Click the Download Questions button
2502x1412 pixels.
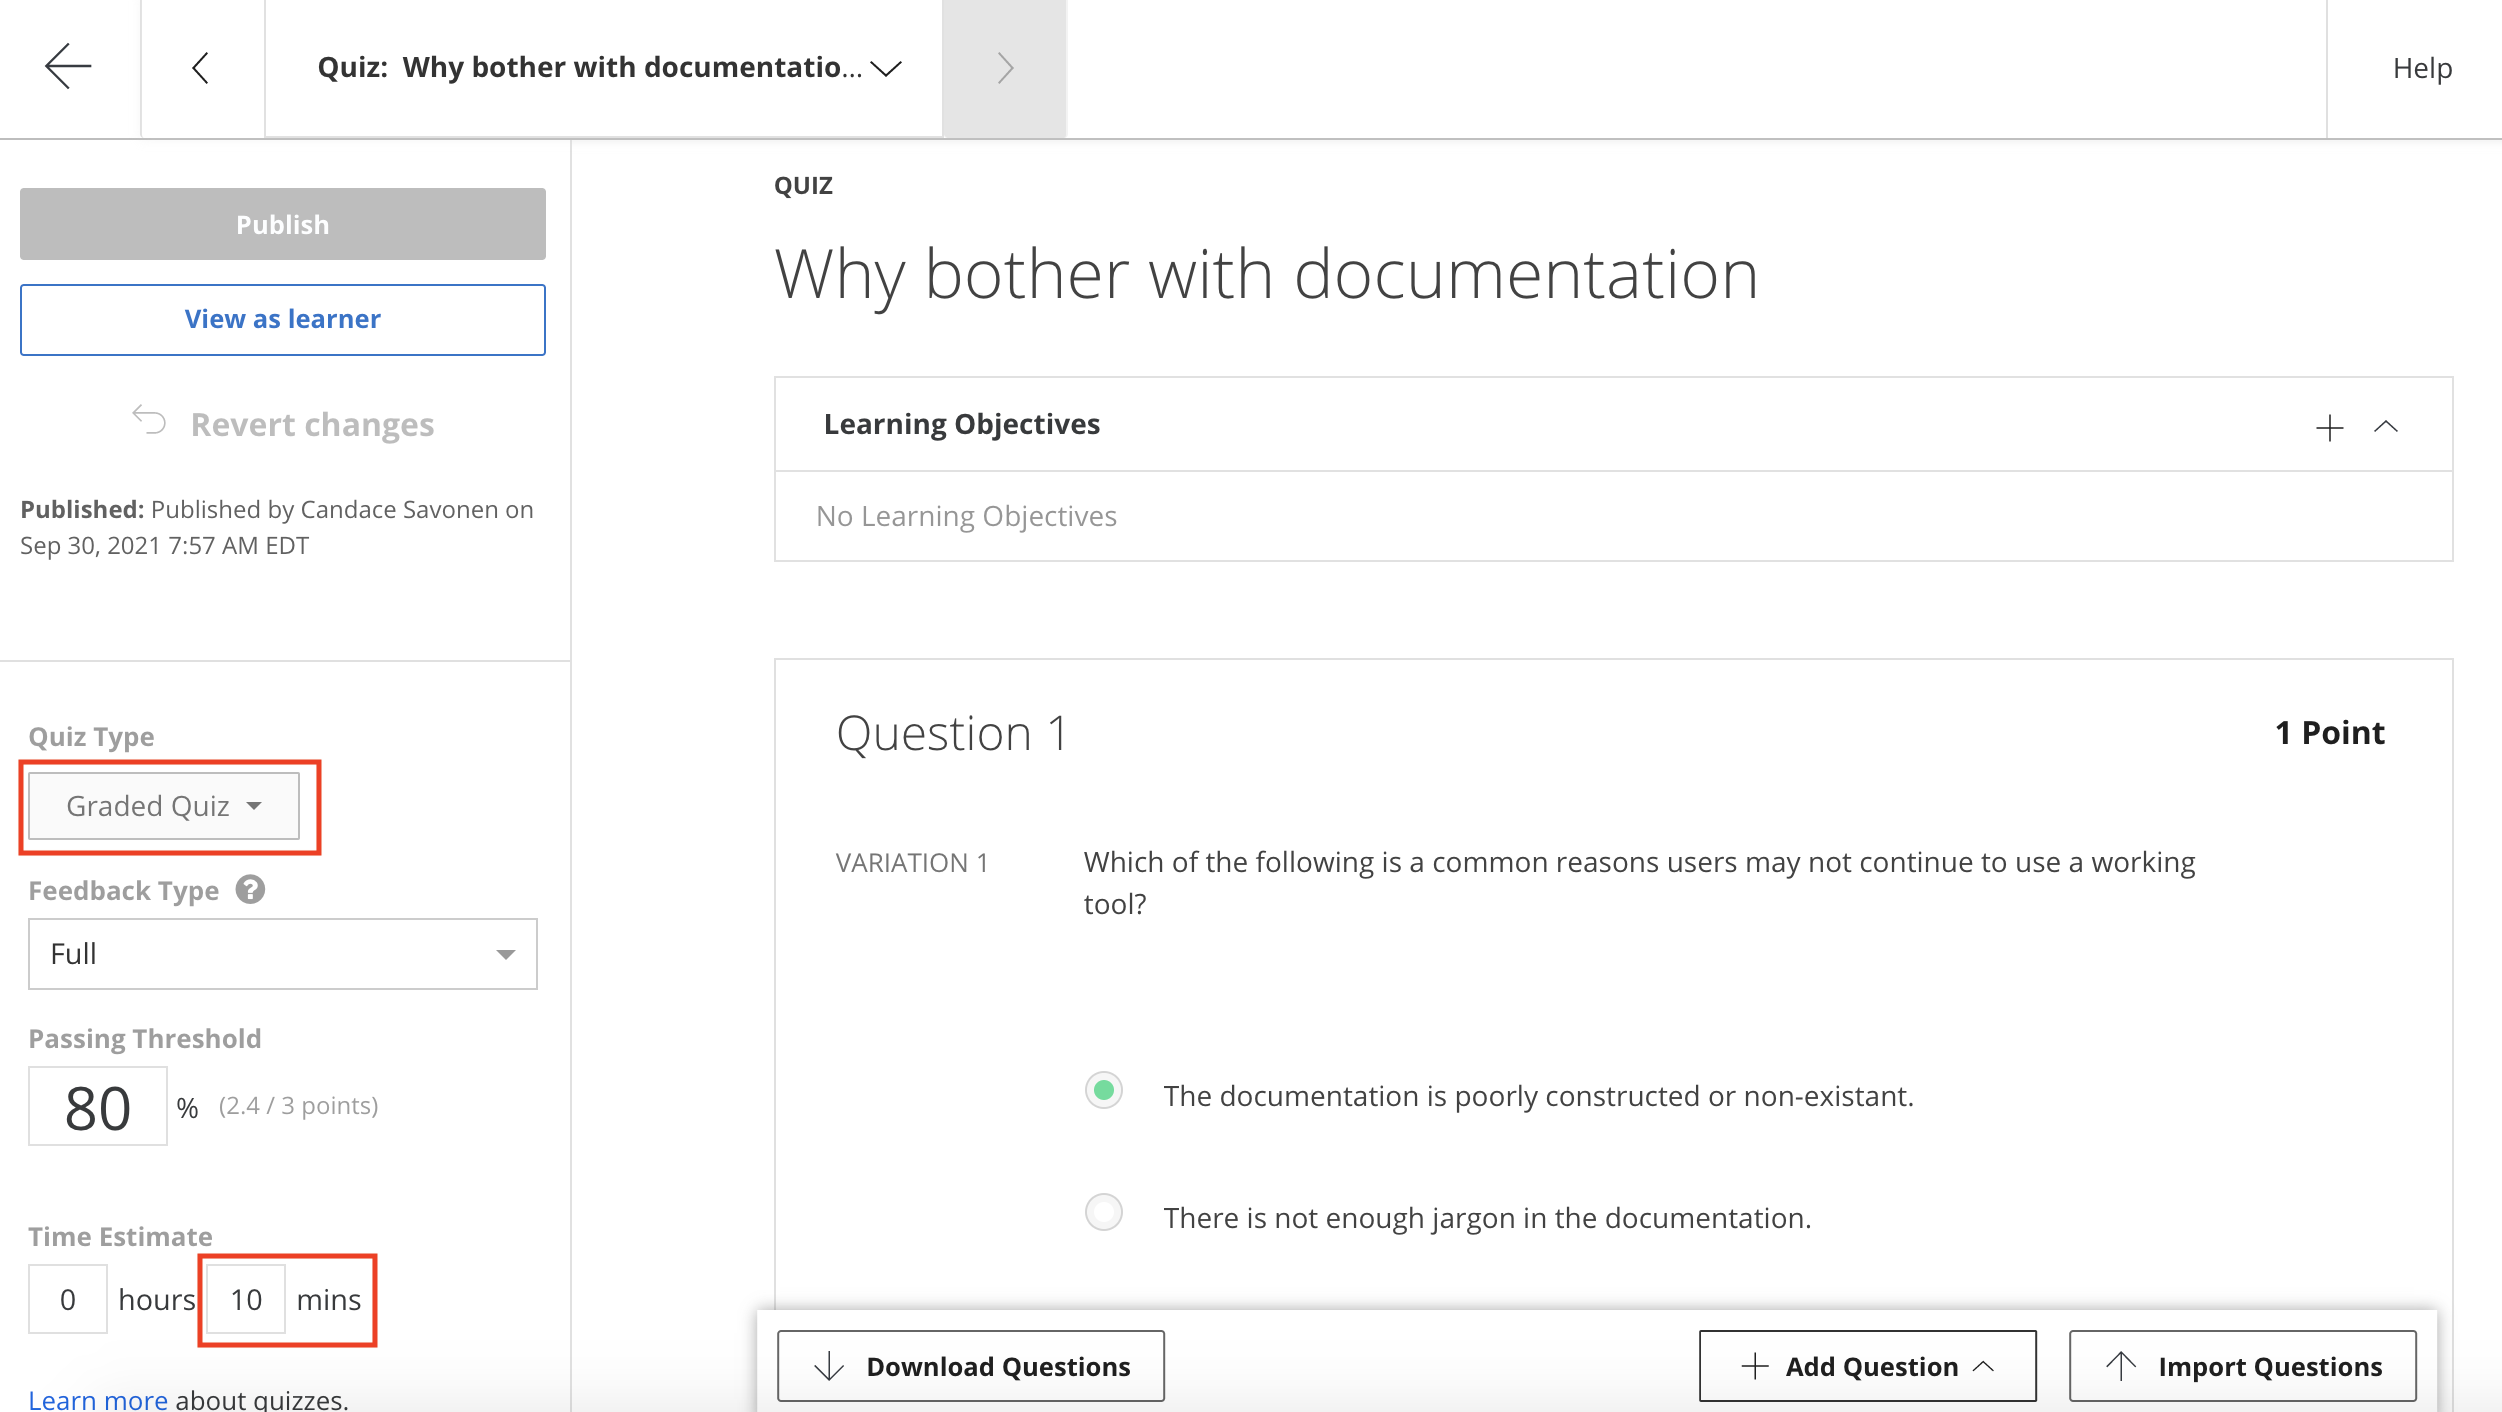point(970,1366)
